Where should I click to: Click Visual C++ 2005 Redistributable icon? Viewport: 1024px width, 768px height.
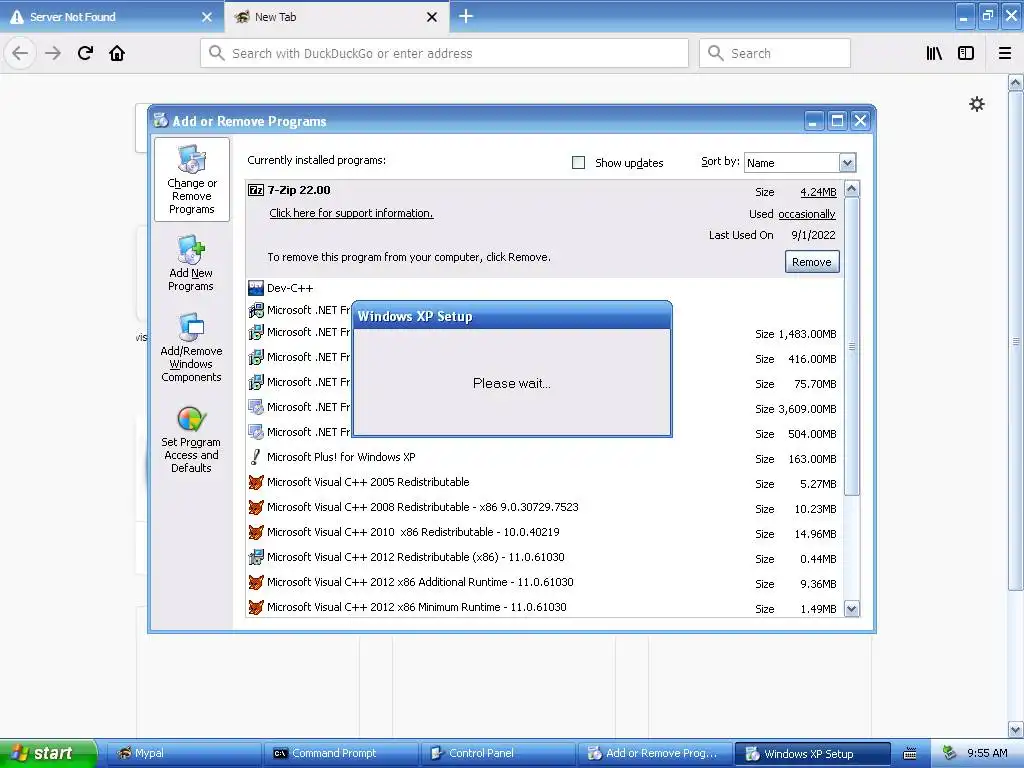256,482
